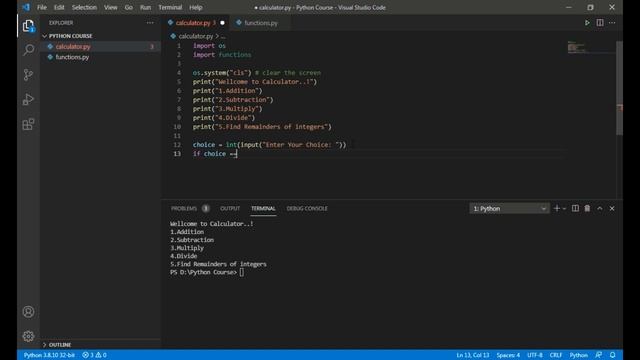Split the terminal panel
640x360 pixels.
(x=575, y=209)
